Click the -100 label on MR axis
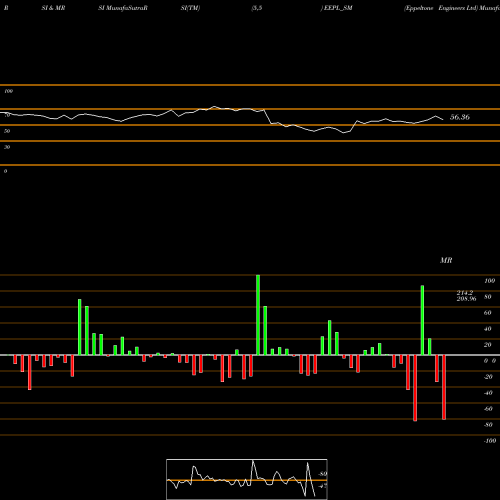This screenshot has width=500, height=500. click(x=490, y=441)
